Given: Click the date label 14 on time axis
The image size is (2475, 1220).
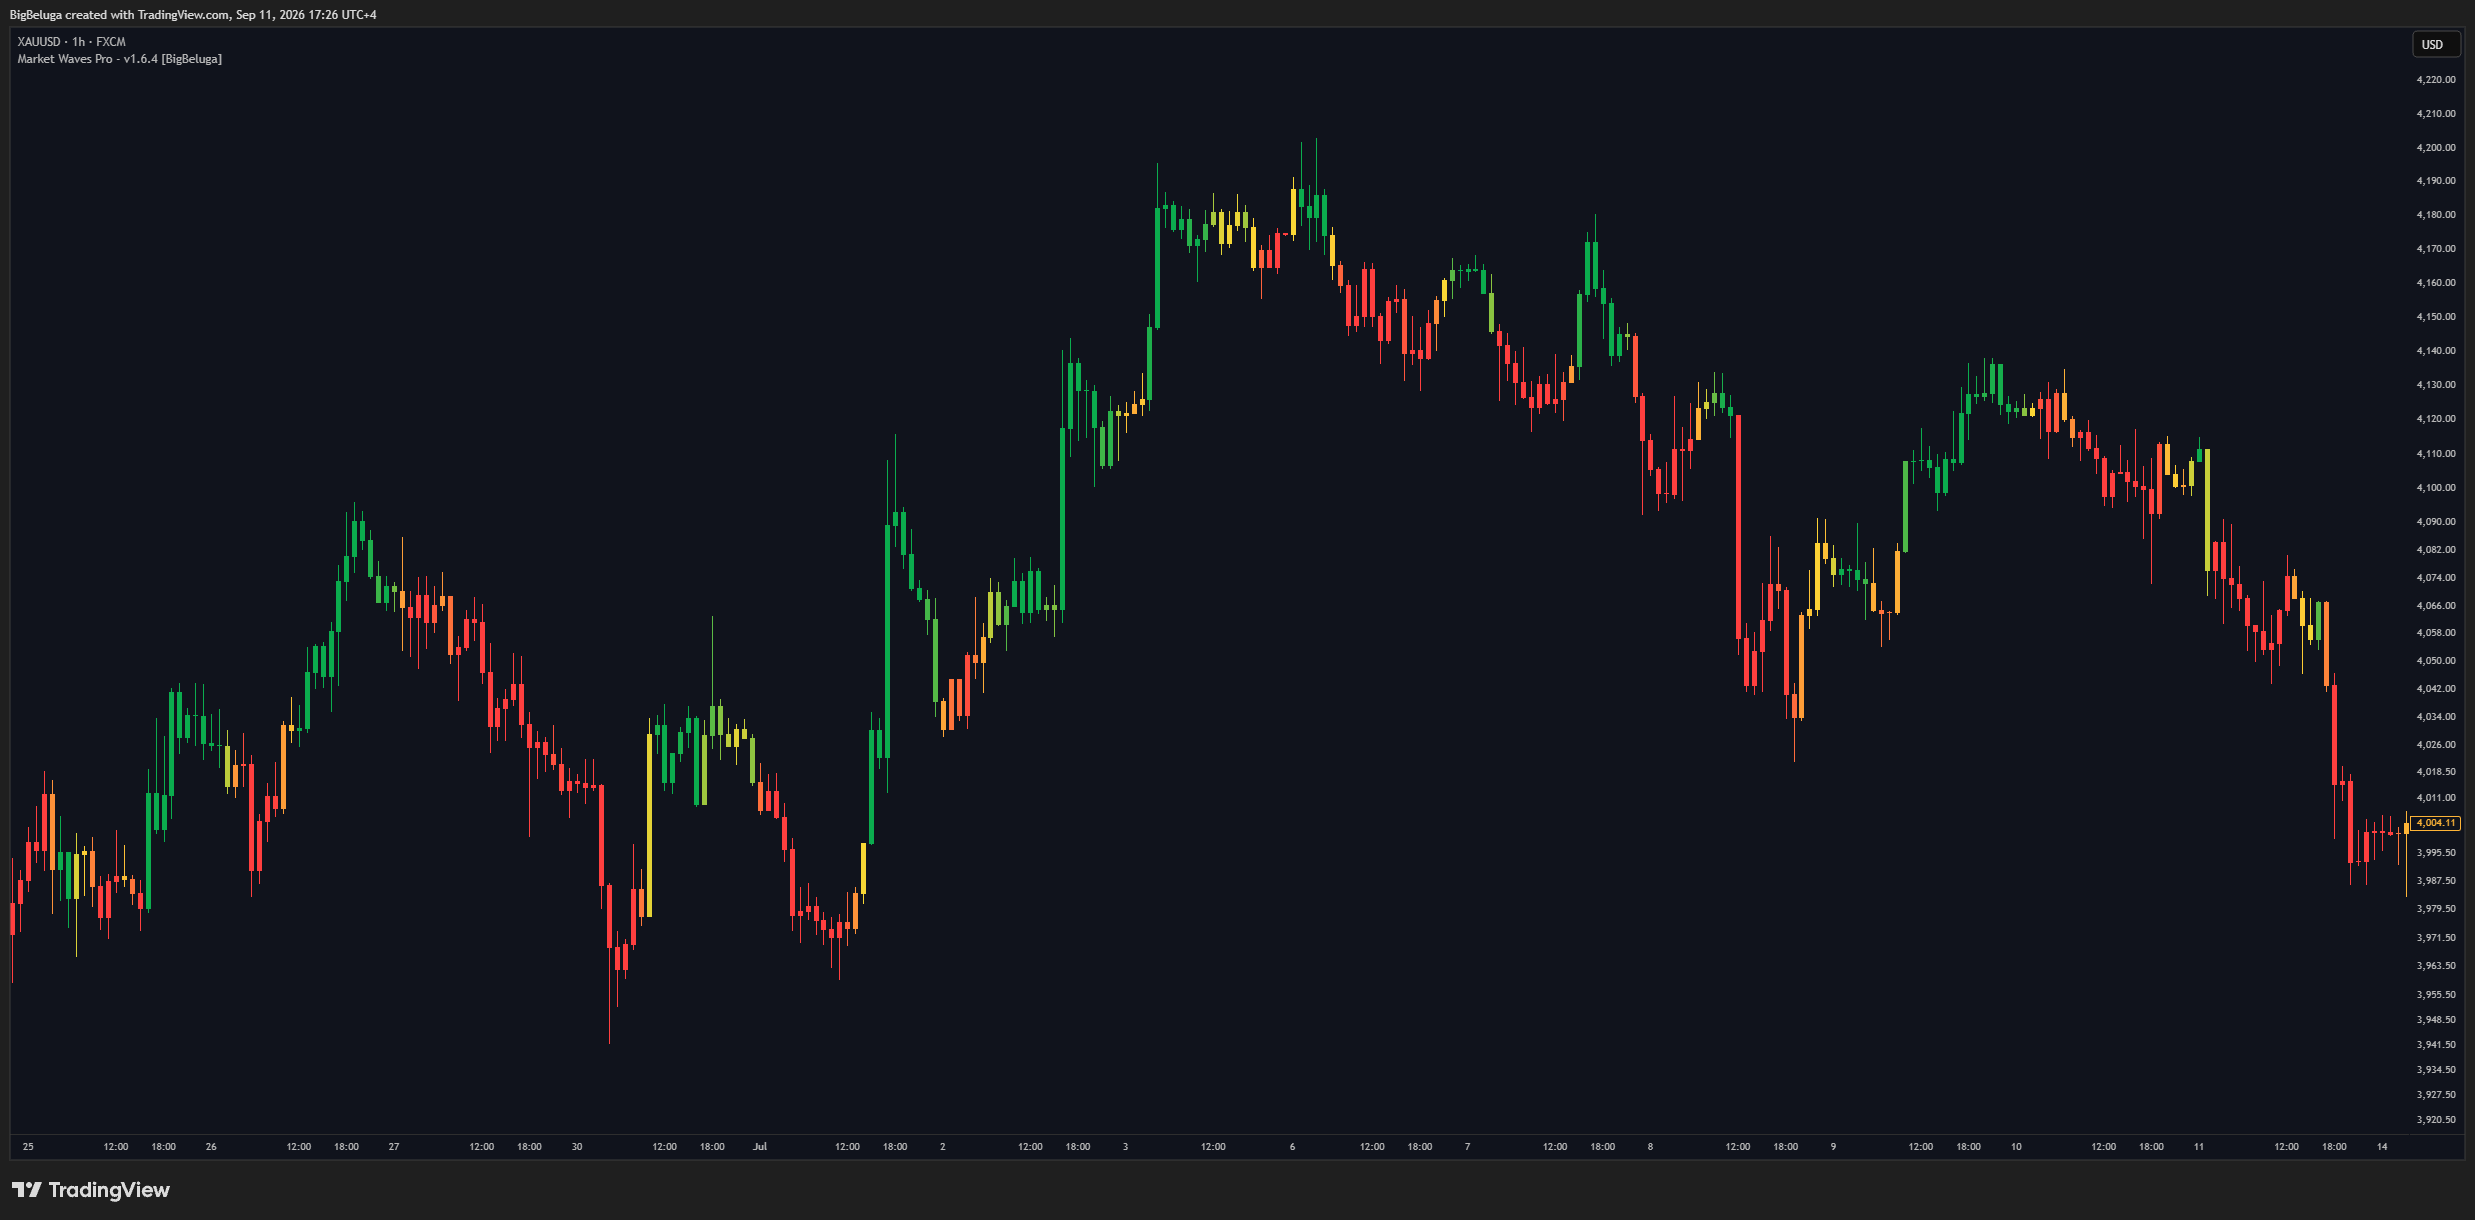Looking at the screenshot, I should (2382, 1147).
